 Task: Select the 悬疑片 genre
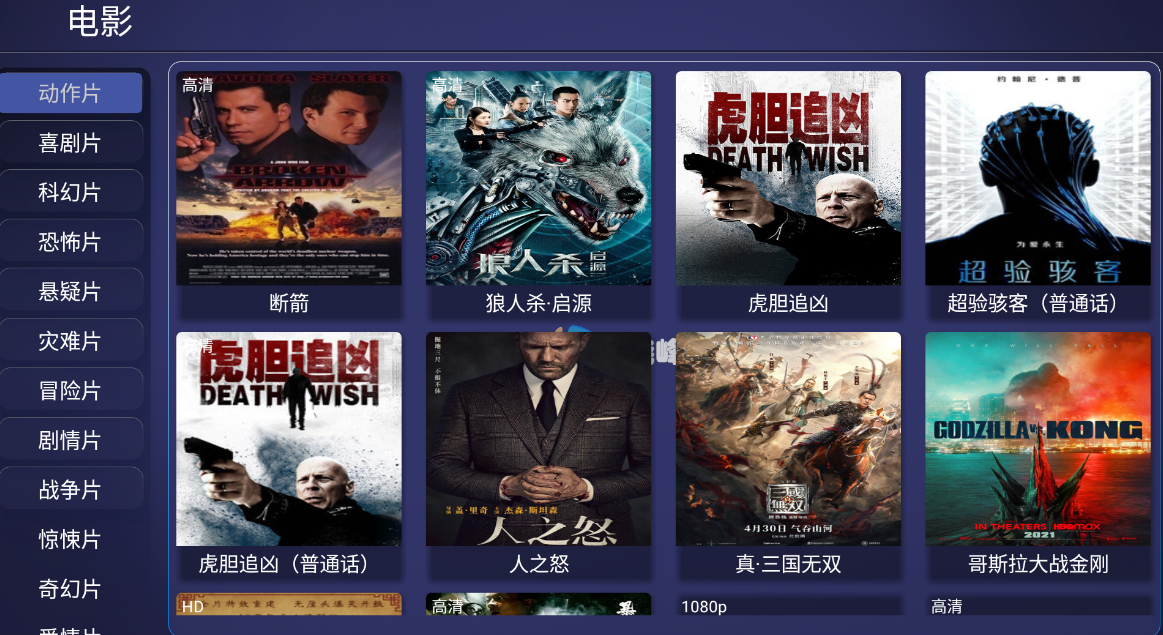click(71, 292)
